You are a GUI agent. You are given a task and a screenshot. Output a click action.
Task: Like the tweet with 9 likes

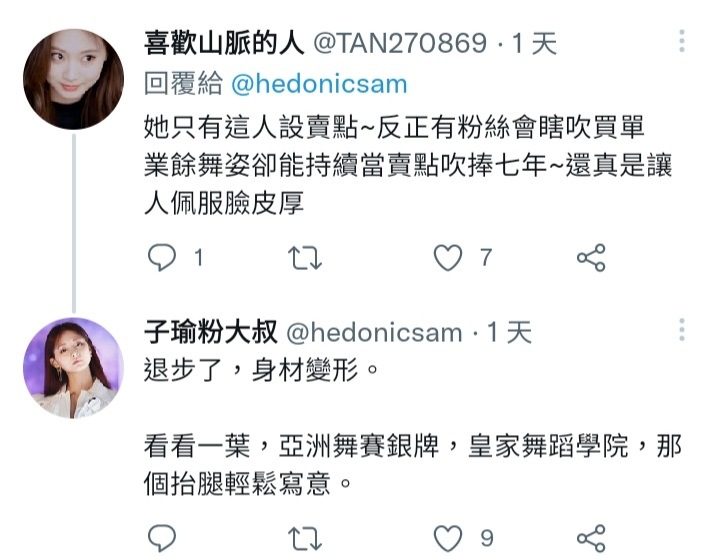448,538
